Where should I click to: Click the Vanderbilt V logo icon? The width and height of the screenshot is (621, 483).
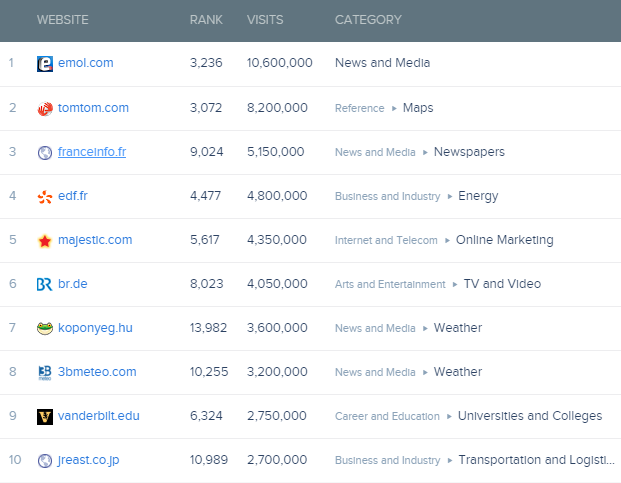coord(45,417)
